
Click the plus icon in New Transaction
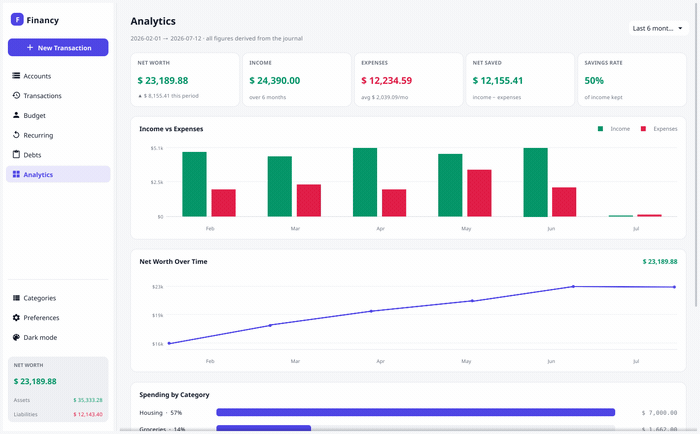30,47
